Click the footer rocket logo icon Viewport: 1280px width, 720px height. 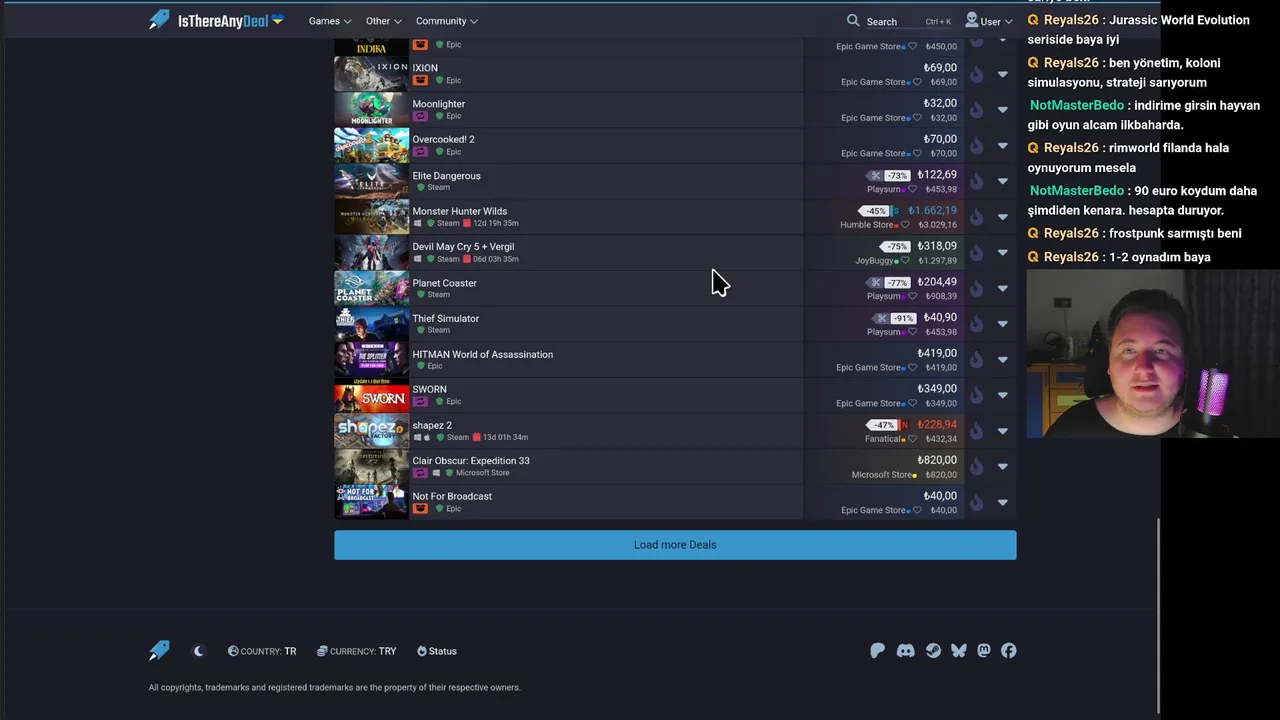(159, 651)
